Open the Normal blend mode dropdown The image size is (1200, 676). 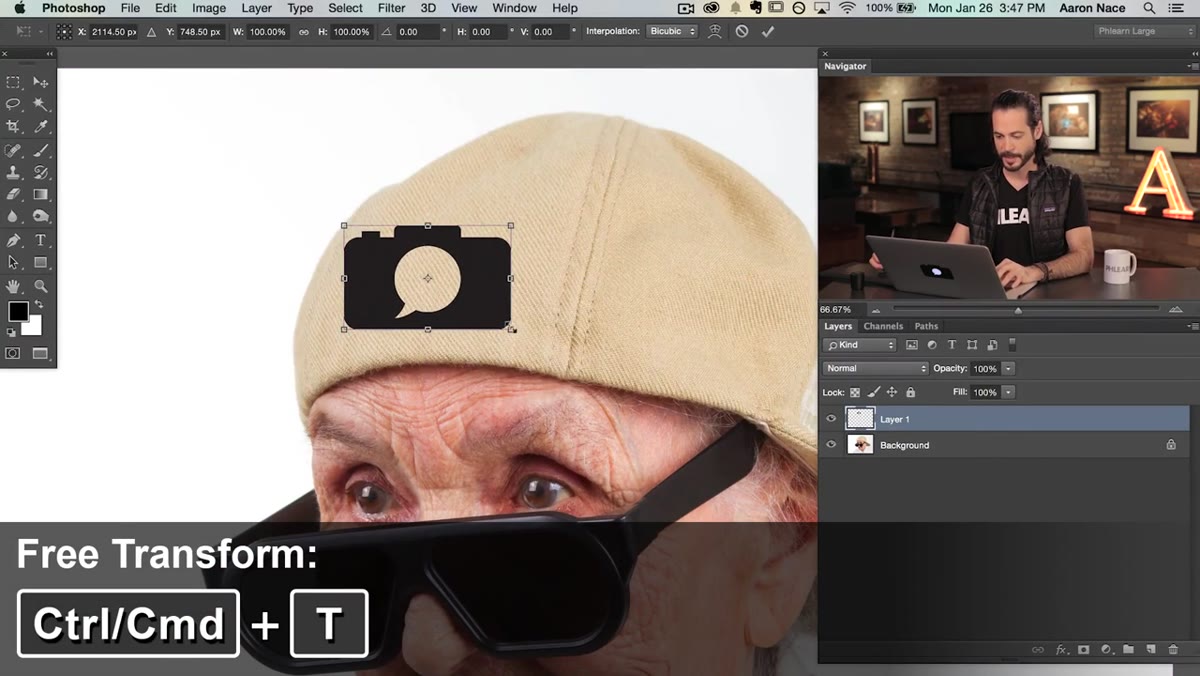coord(876,368)
